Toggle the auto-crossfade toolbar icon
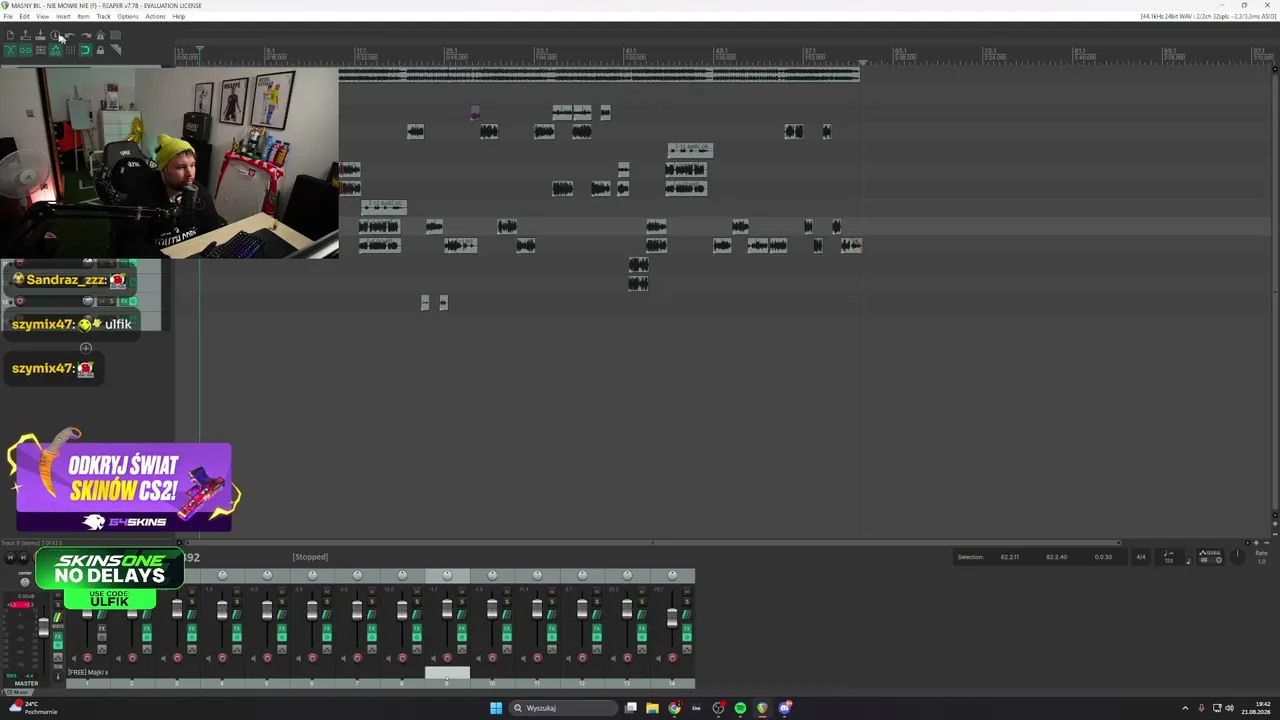The image size is (1280, 720). pyautogui.click(x=10, y=50)
